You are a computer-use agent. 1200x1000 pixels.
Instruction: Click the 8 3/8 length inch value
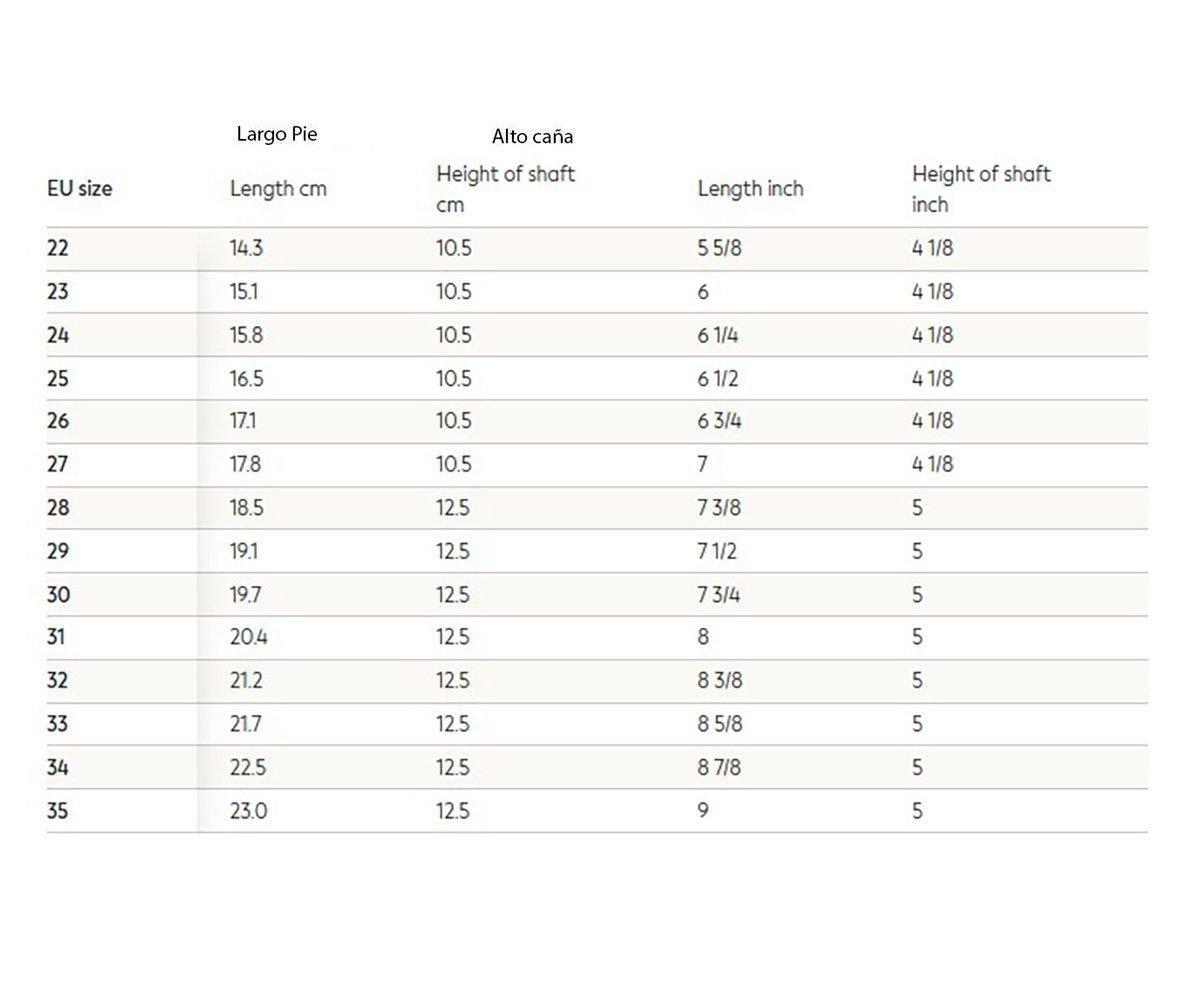coord(719,681)
